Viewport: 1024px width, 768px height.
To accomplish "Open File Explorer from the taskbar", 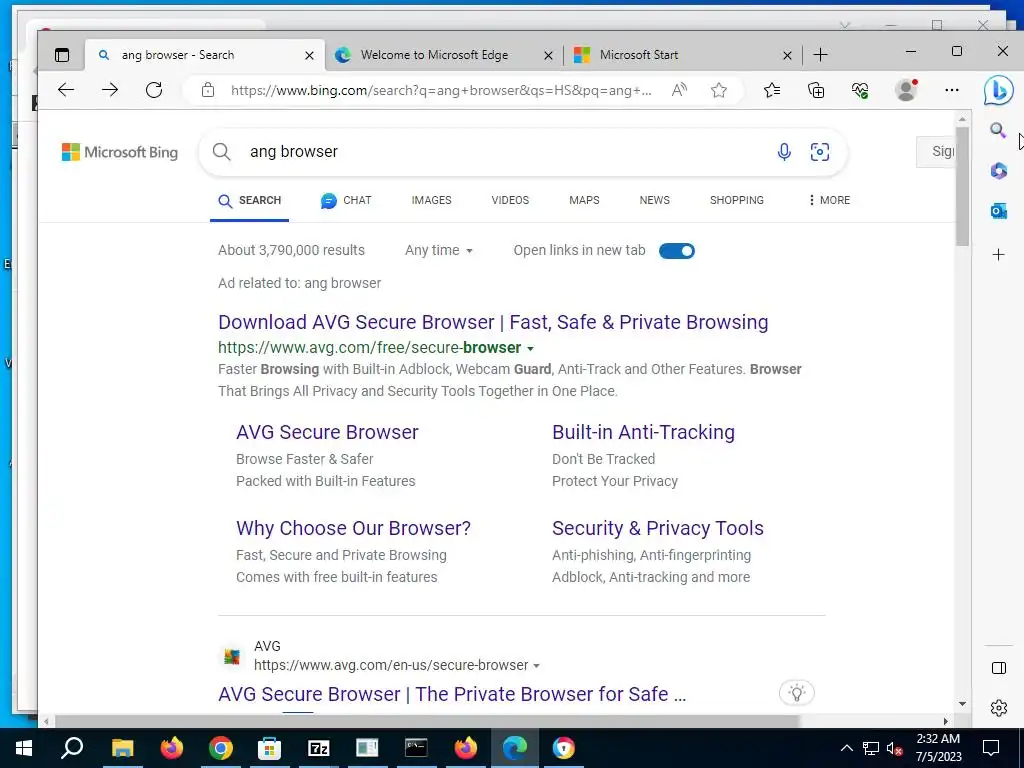I will pyautogui.click(x=122, y=748).
